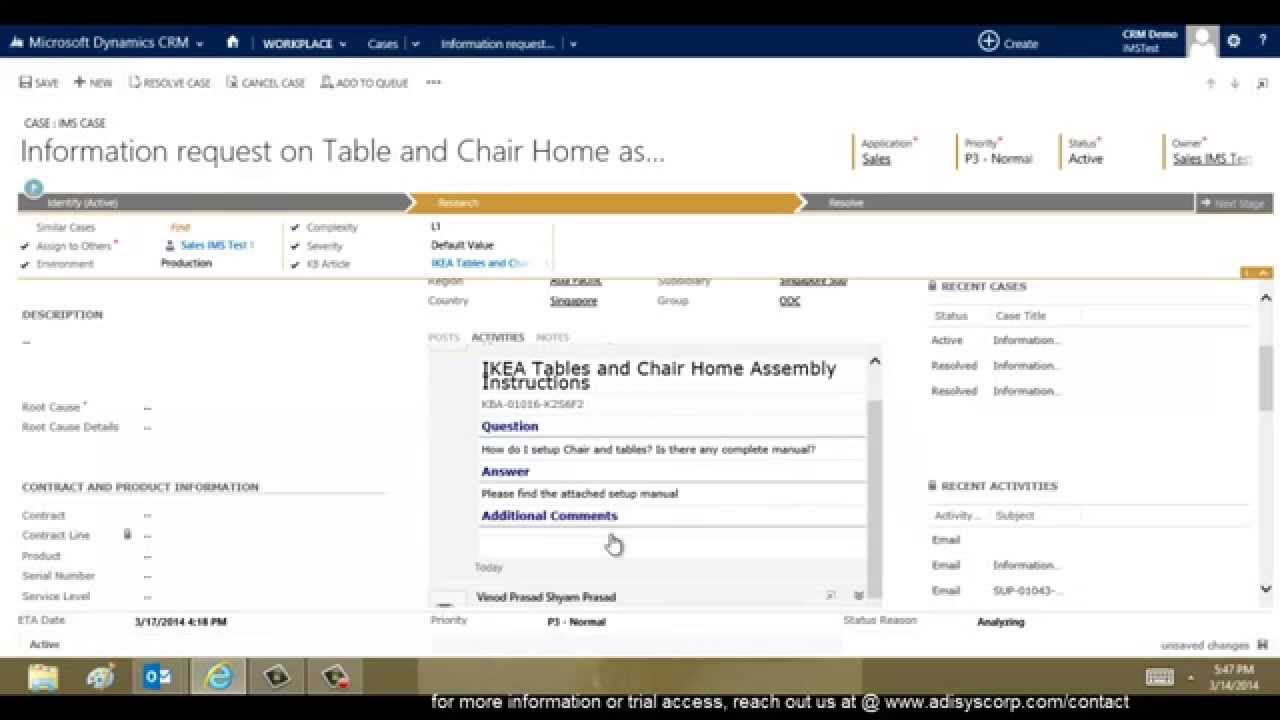Select the Identify (Active) process stage
Viewport: 1280px width, 720px height.
(212, 203)
